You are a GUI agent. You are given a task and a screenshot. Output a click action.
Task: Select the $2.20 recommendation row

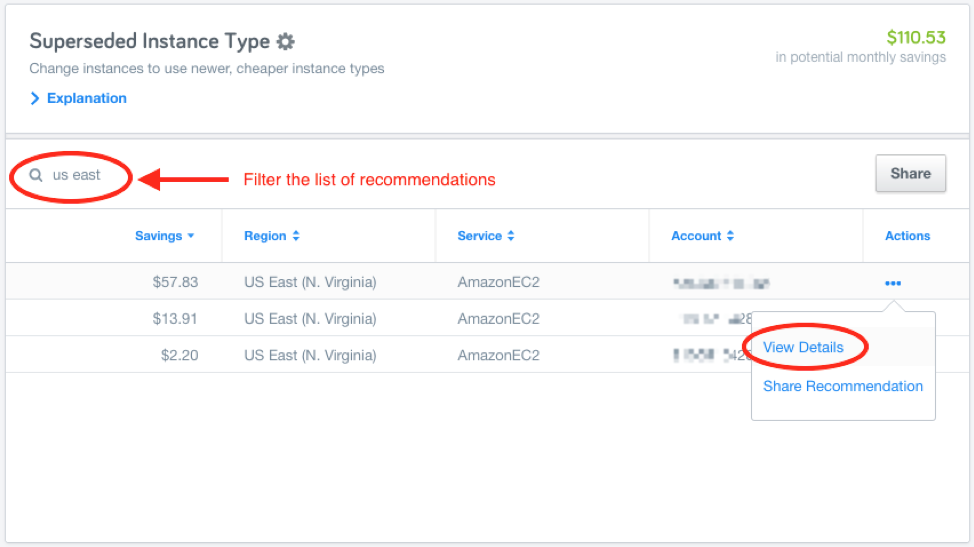pos(379,355)
